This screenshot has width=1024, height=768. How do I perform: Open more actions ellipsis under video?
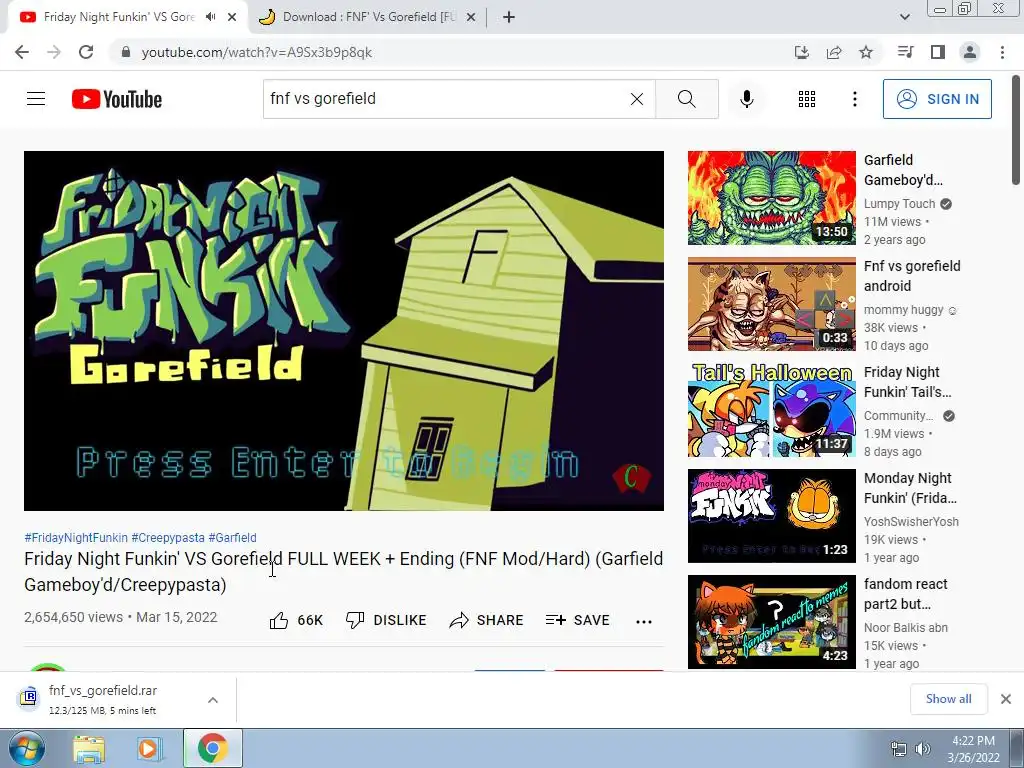tap(644, 621)
